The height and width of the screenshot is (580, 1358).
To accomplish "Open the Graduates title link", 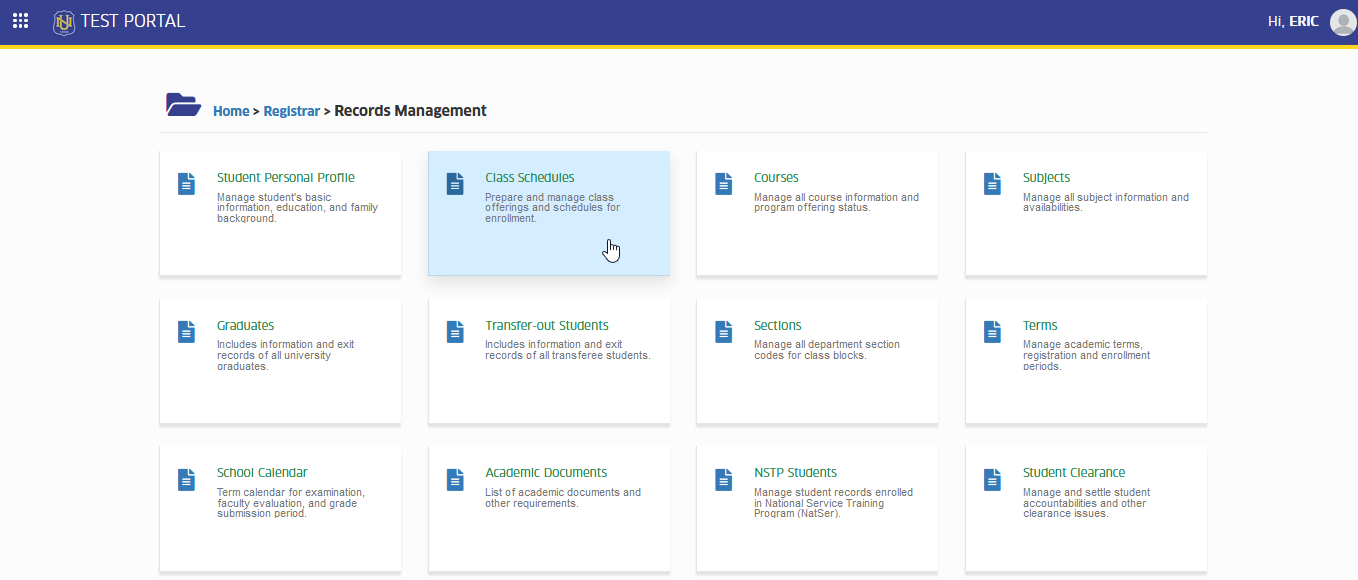I will 245,326.
